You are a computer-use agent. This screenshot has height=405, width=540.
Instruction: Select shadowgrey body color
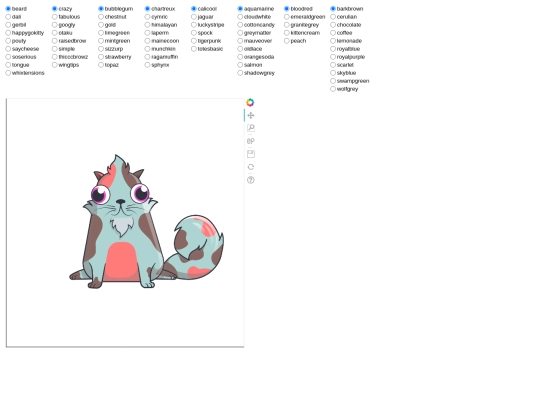240,73
